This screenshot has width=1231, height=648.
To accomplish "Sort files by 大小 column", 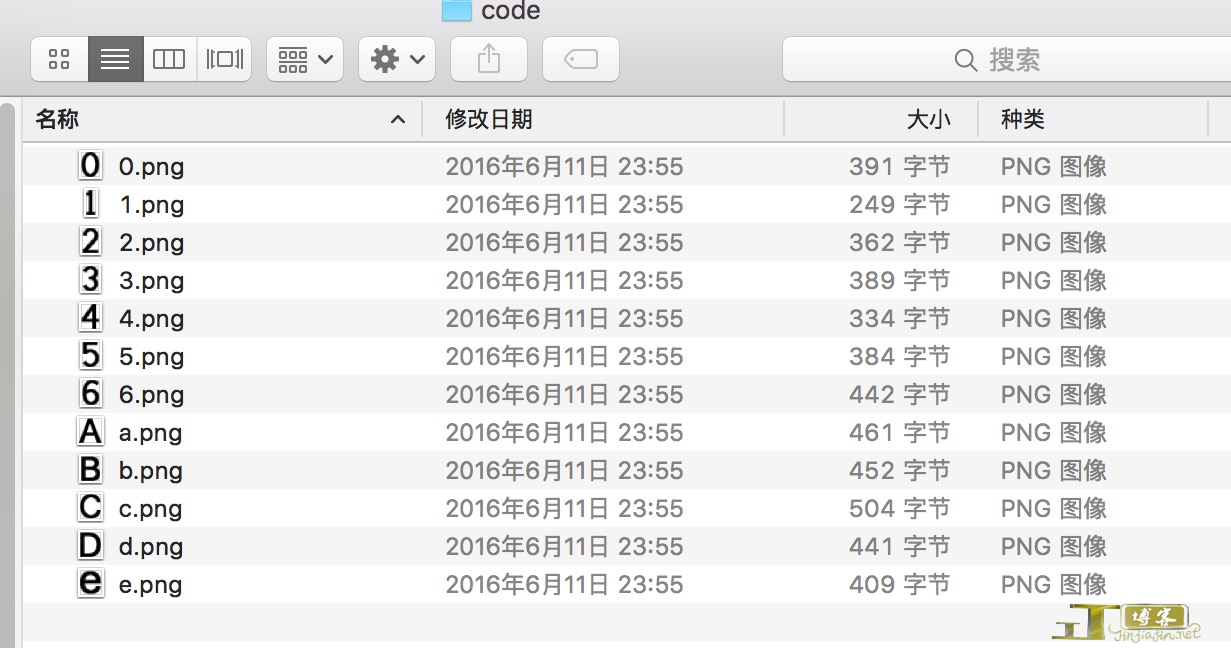I will (929, 119).
